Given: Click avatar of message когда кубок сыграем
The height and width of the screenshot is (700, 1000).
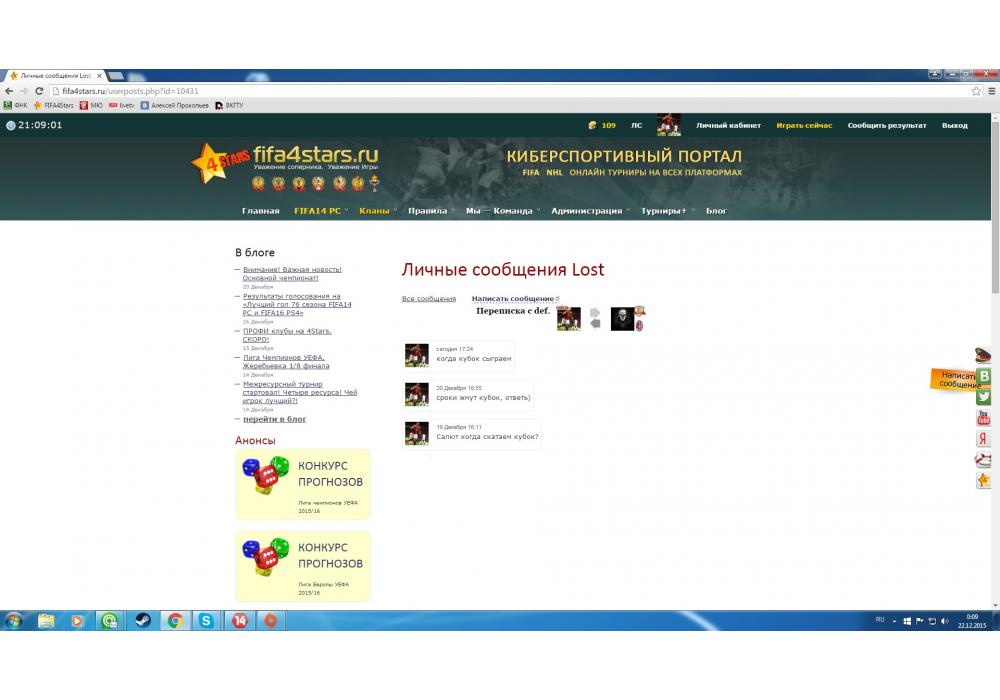Looking at the screenshot, I should pos(416,355).
